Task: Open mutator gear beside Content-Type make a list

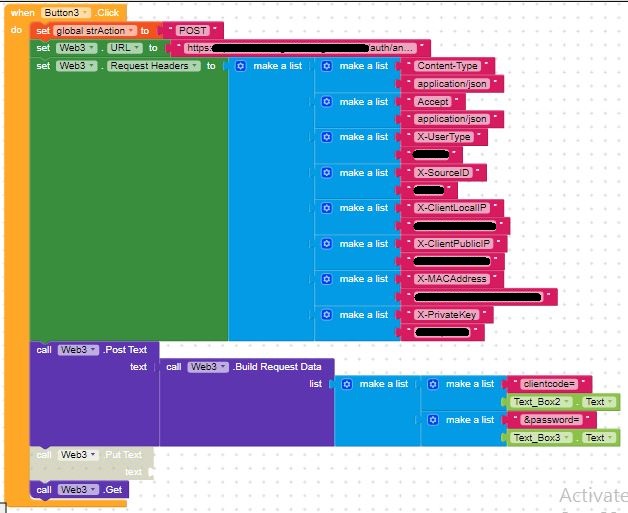Action: 327,66
